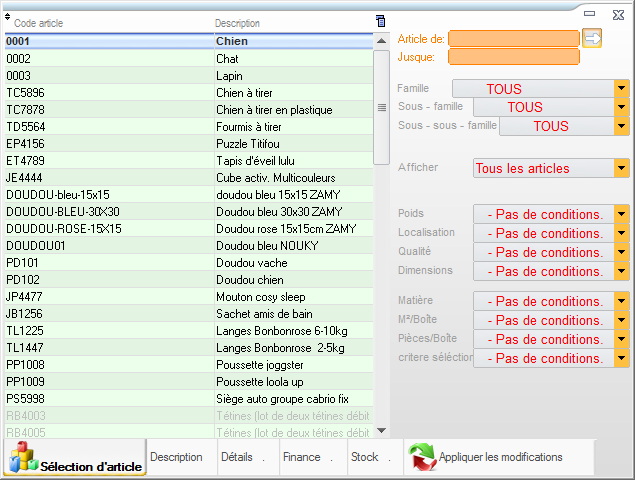Image resolution: width=635 pixels, height=480 pixels.
Task: Go to the Stock tab
Action: [365, 457]
